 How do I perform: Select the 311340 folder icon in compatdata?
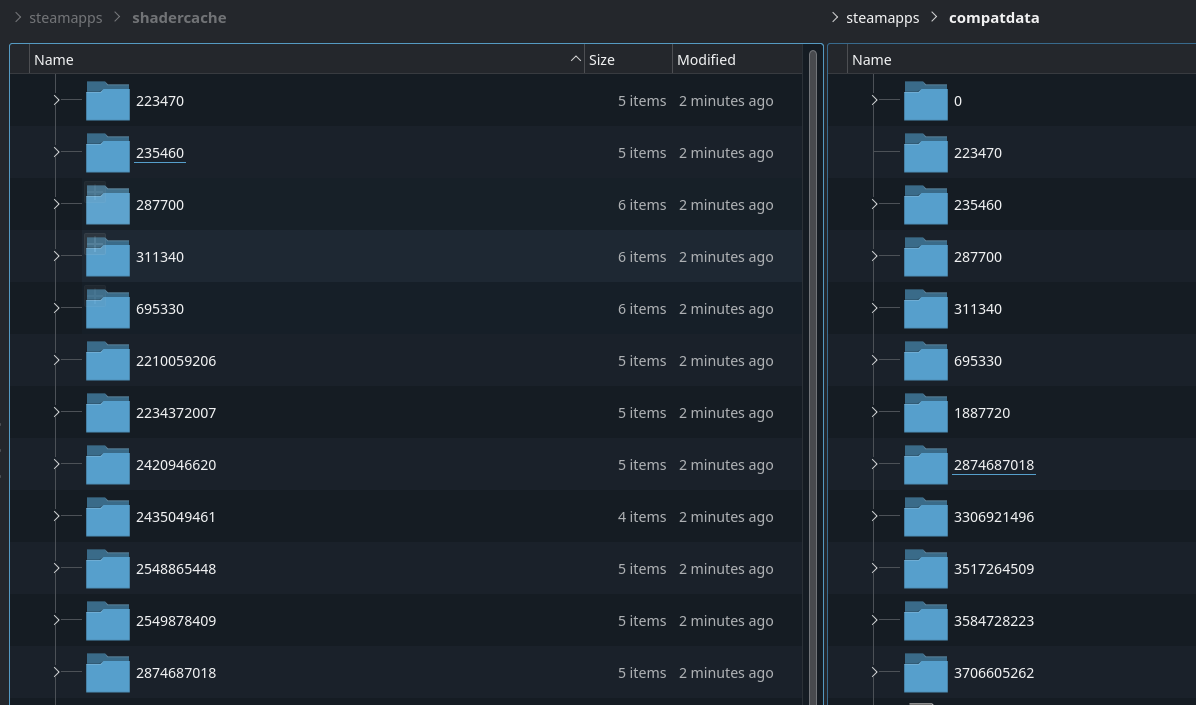pos(925,308)
